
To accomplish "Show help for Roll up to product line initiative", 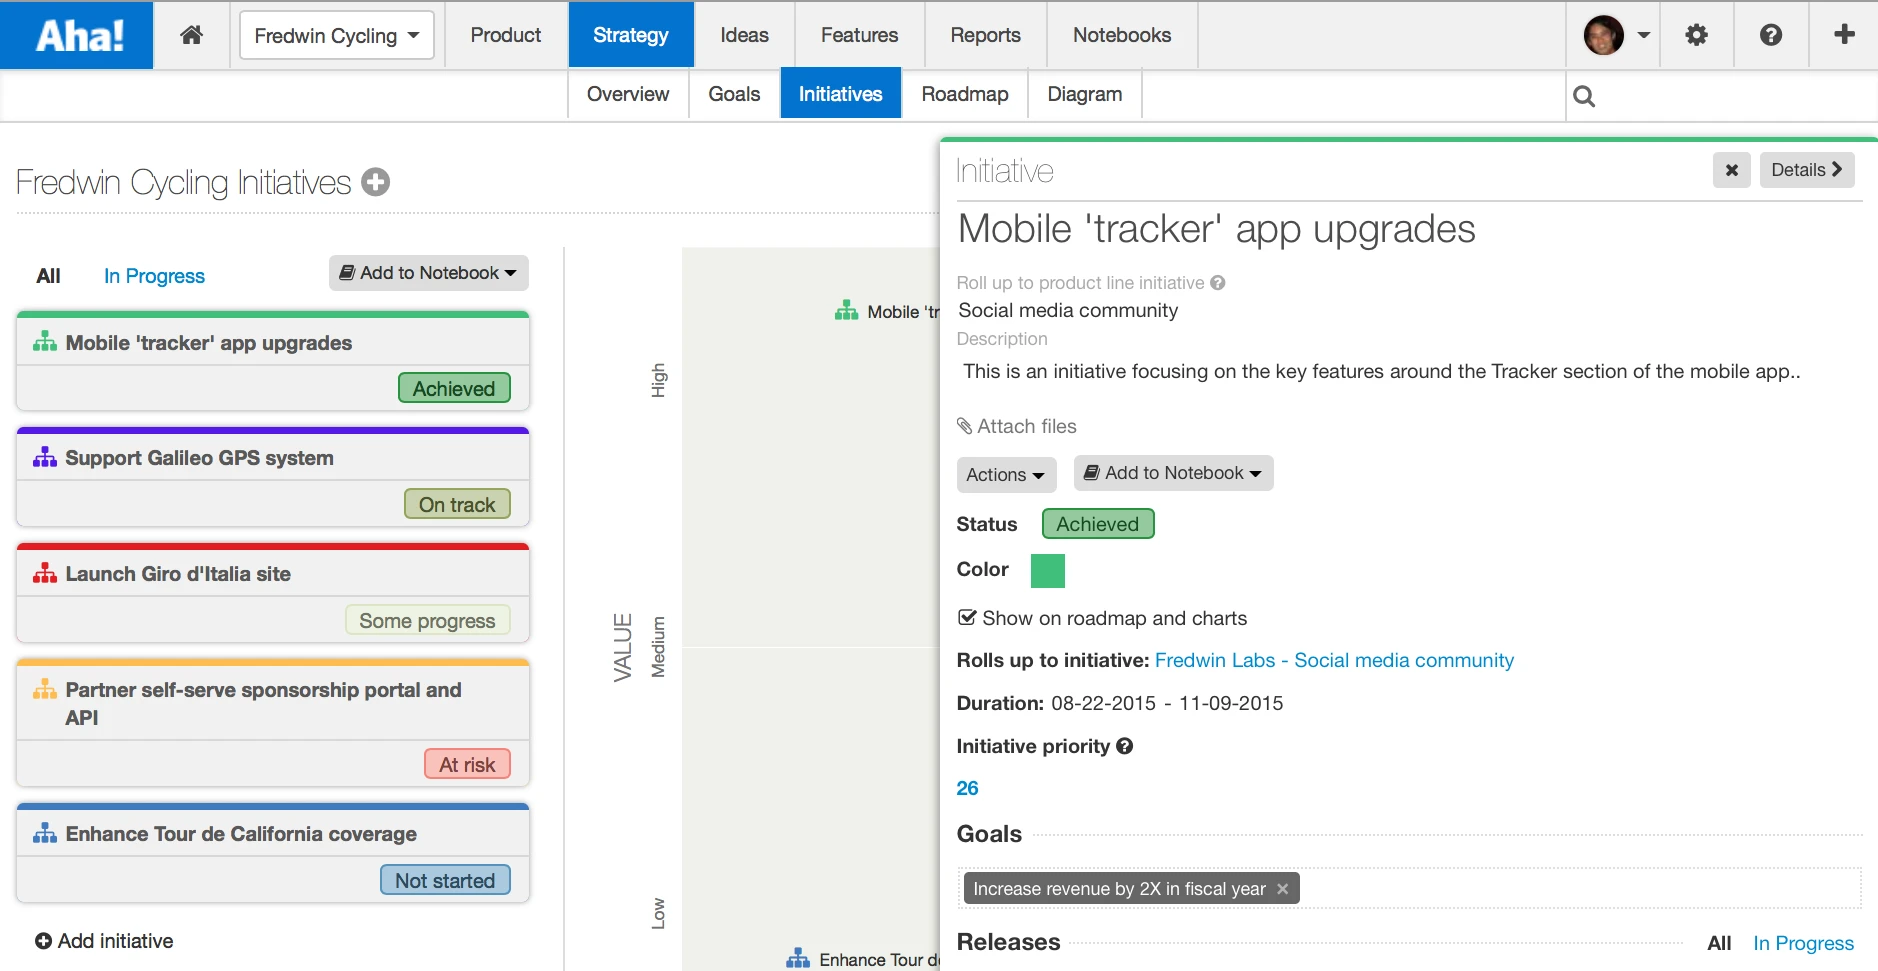I will (1217, 283).
